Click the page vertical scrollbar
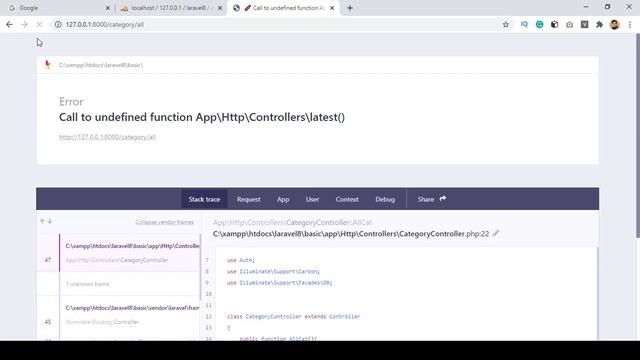Viewport: 640px width, 360px height. point(638,136)
